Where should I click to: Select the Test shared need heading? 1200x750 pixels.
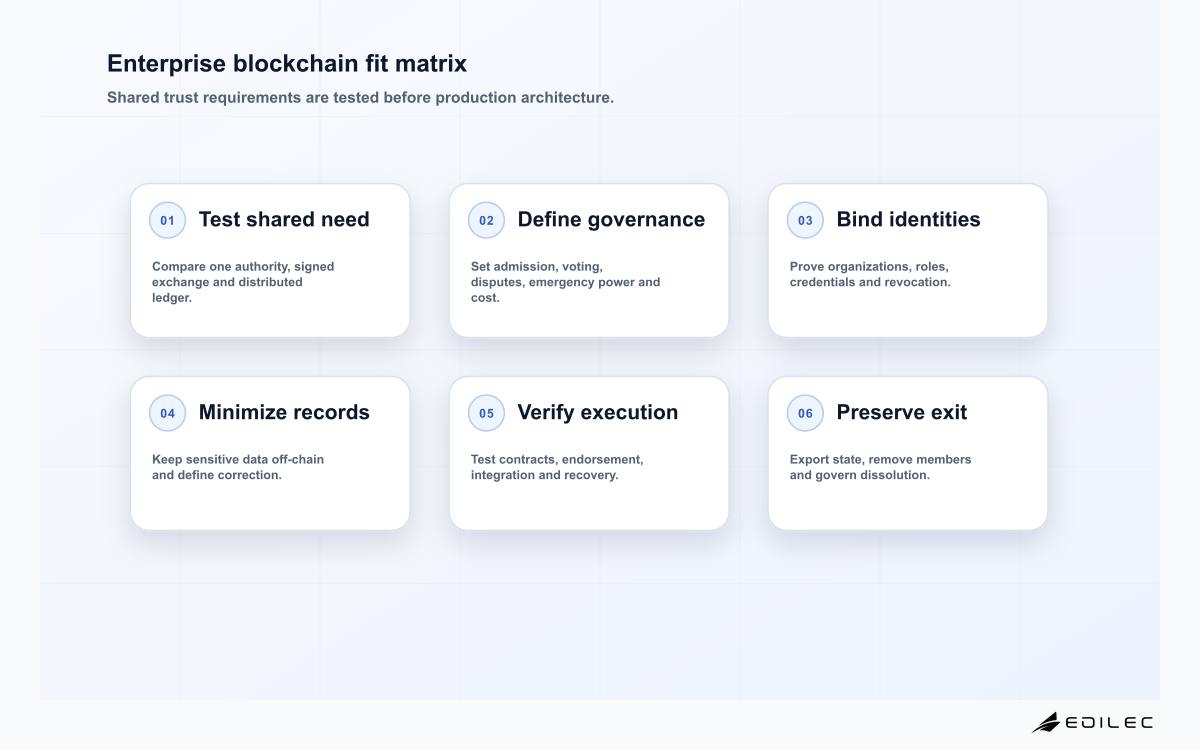[284, 220]
